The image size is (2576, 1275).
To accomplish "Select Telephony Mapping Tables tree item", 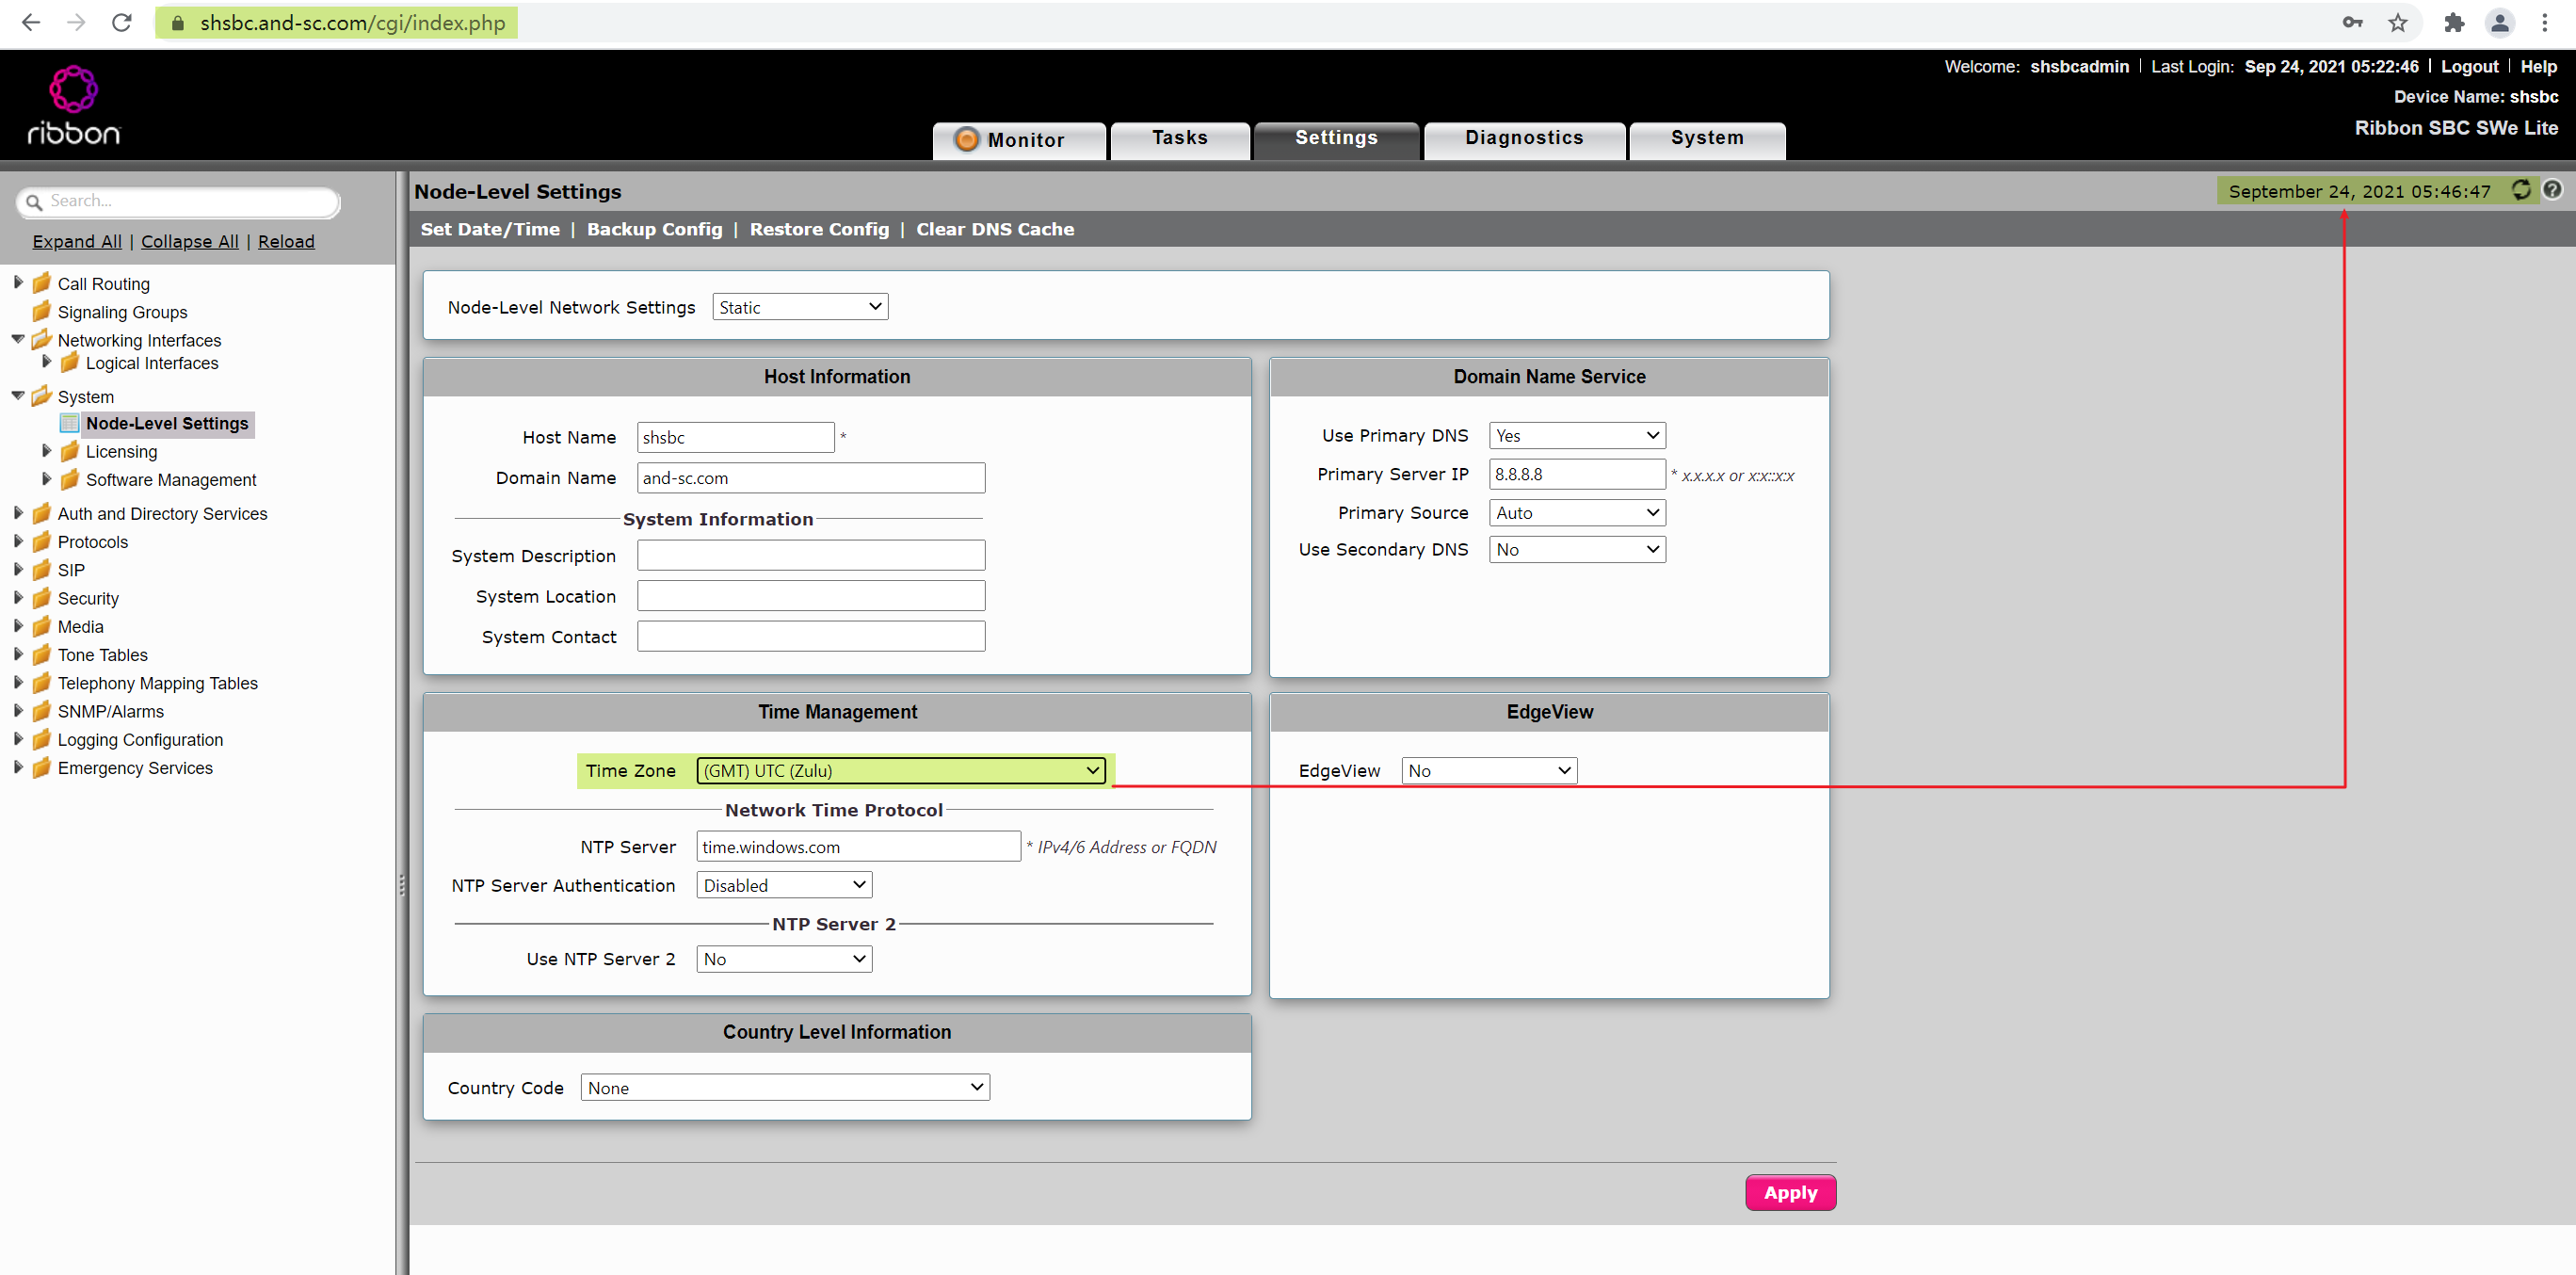I will coord(157,683).
